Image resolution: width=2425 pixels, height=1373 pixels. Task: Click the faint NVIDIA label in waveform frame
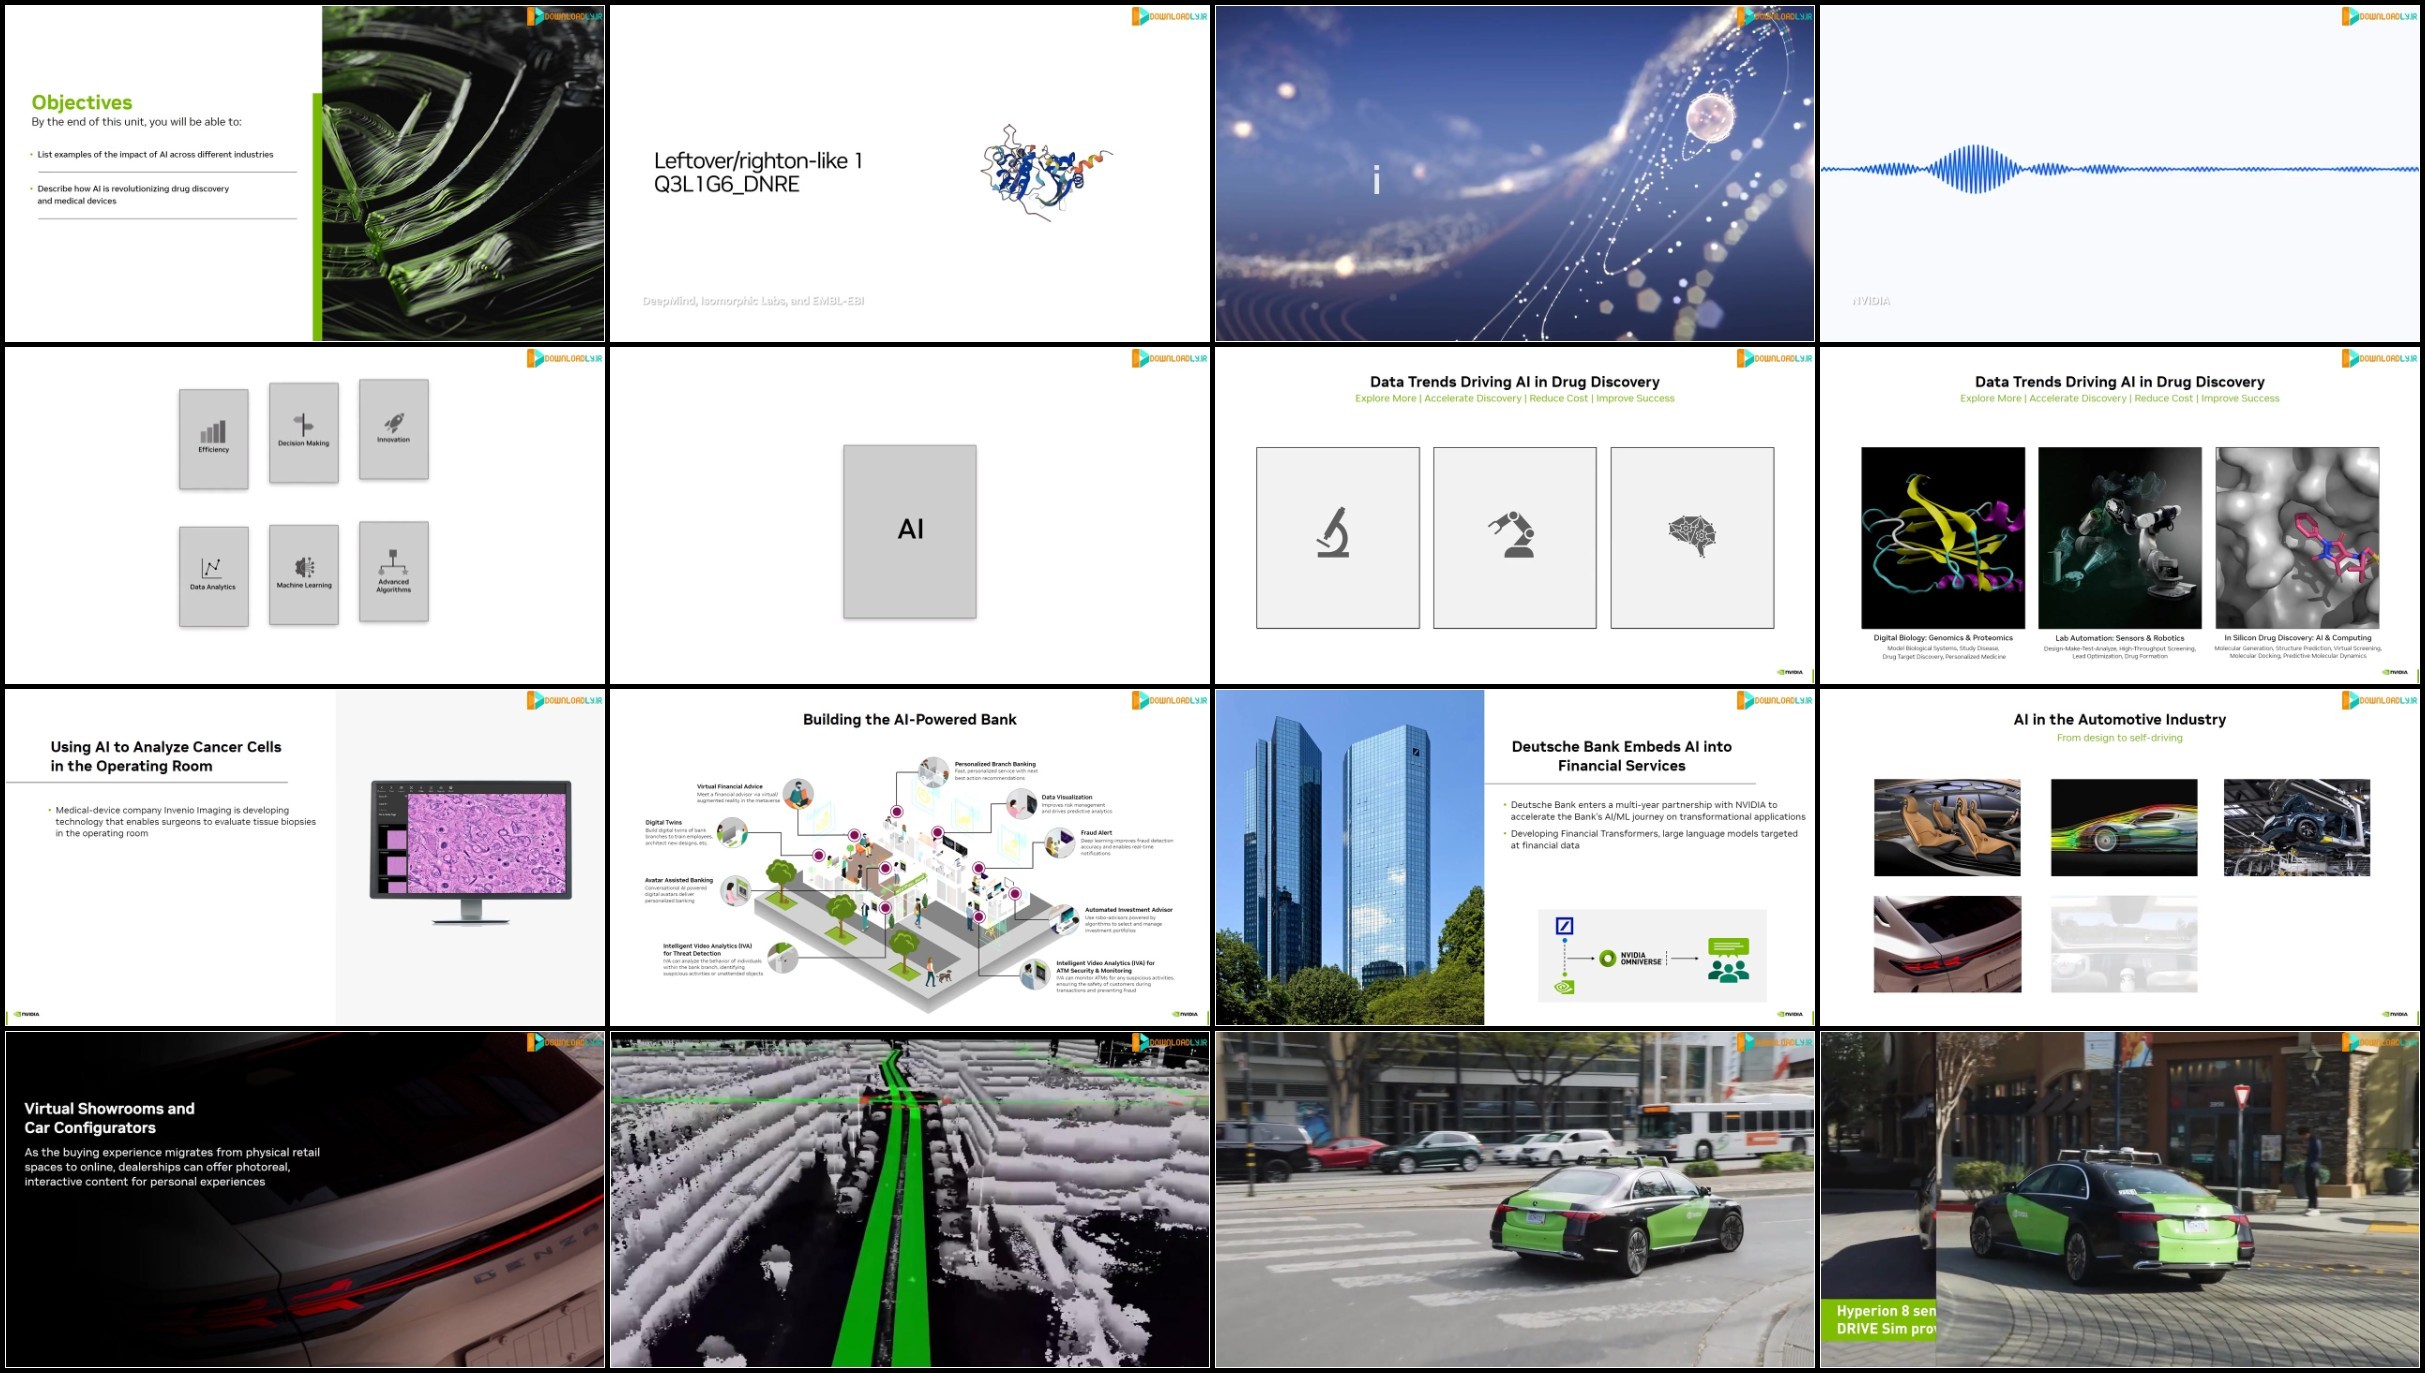tap(1871, 300)
